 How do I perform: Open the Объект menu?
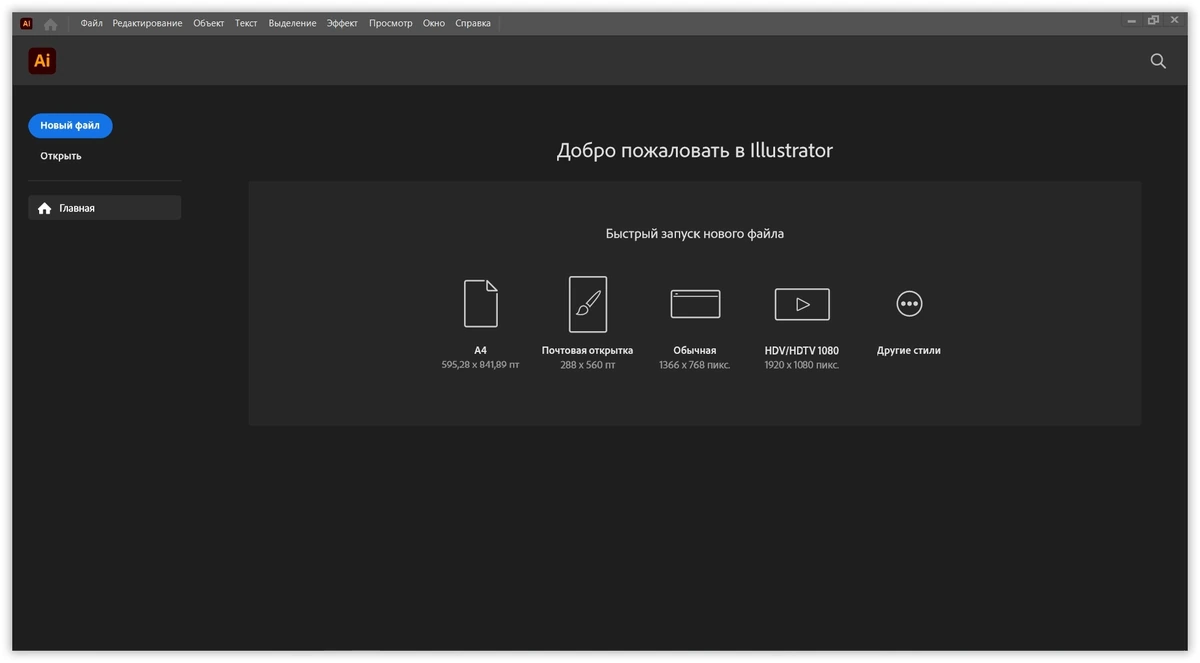209,23
